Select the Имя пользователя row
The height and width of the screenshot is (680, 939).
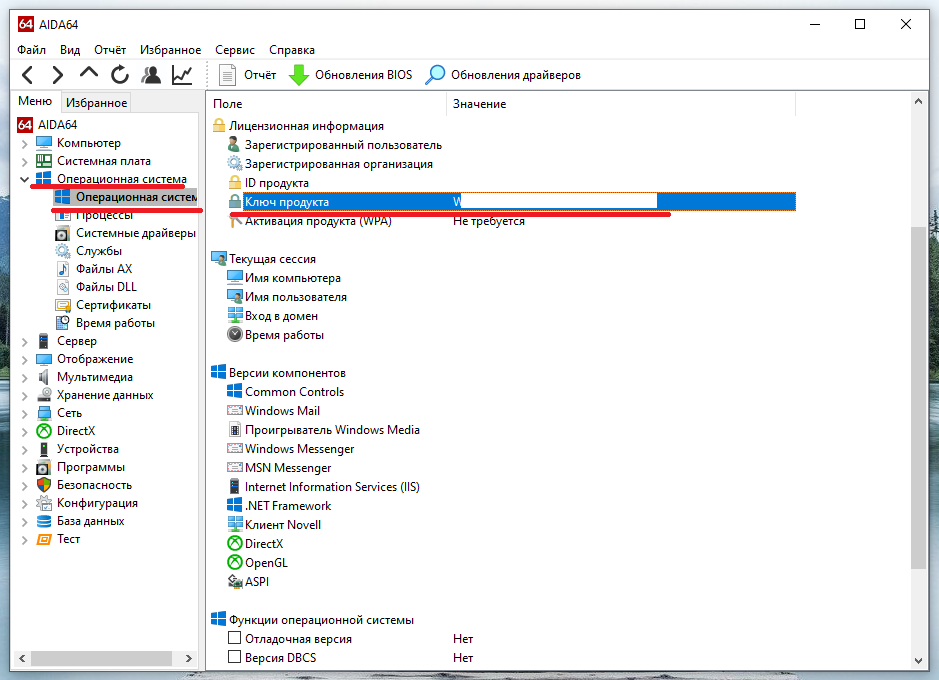(295, 297)
